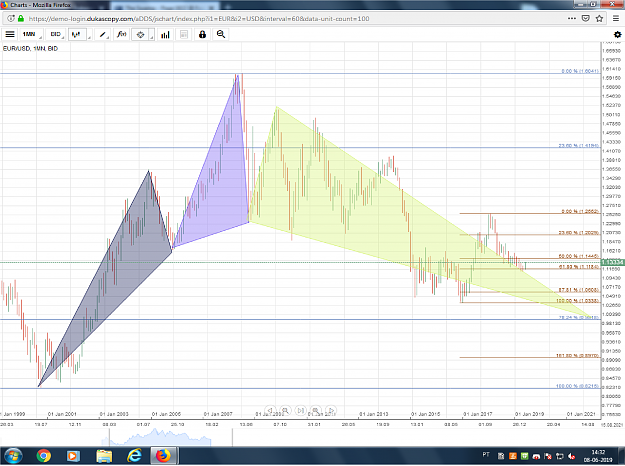
Task: Click the Firefox taskbar button
Action: pyautogui.click(x=163, y=456)
